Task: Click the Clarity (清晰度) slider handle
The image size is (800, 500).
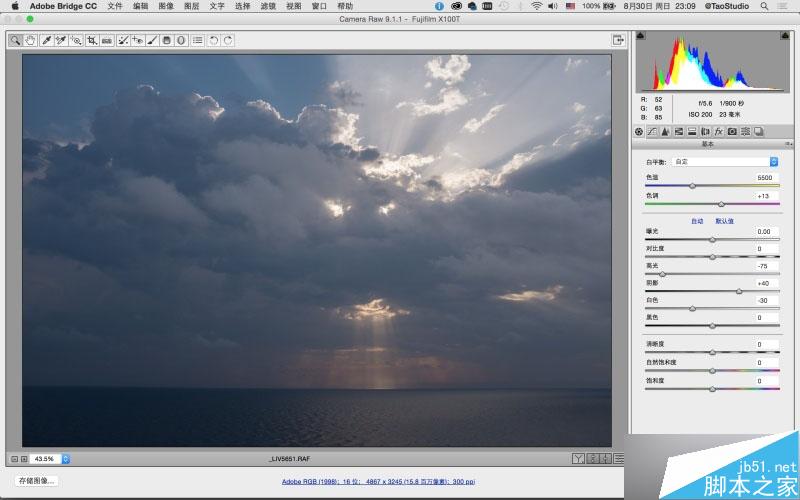Action: pyautogui.click(x=712, y=353)
